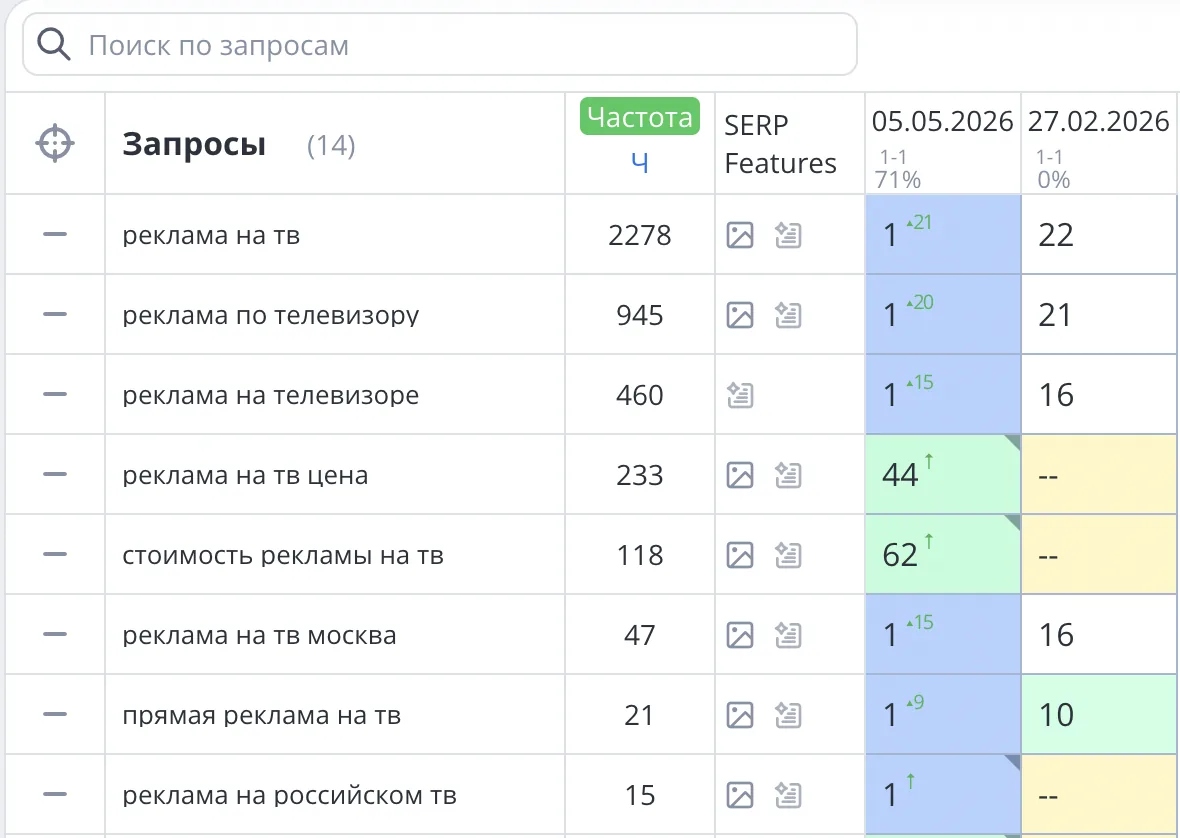Click the image icon for 'реклама на тв'
This screenshot has height=838, width=1180.
tap(740, 235)
